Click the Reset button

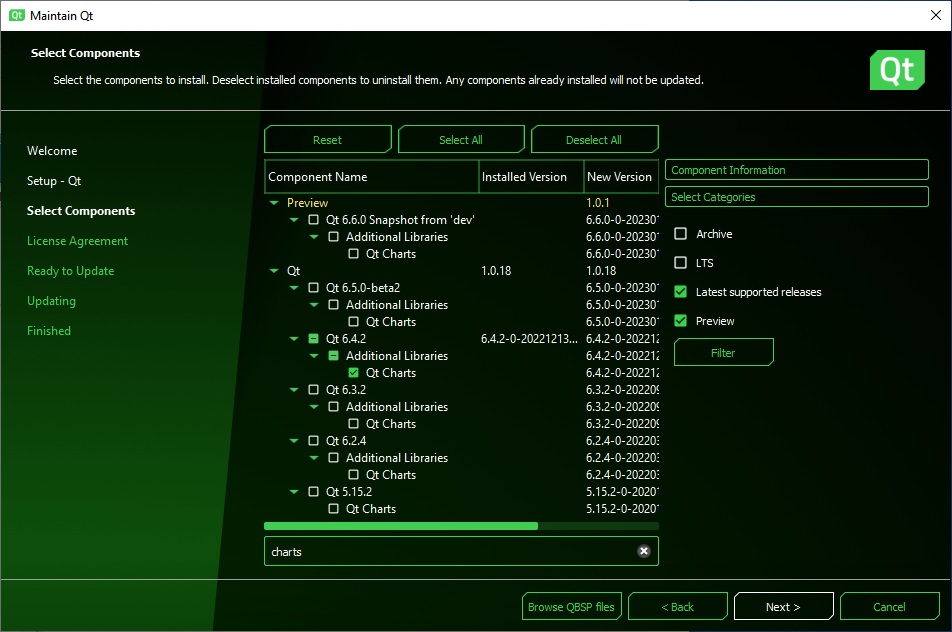coord(328,140)
